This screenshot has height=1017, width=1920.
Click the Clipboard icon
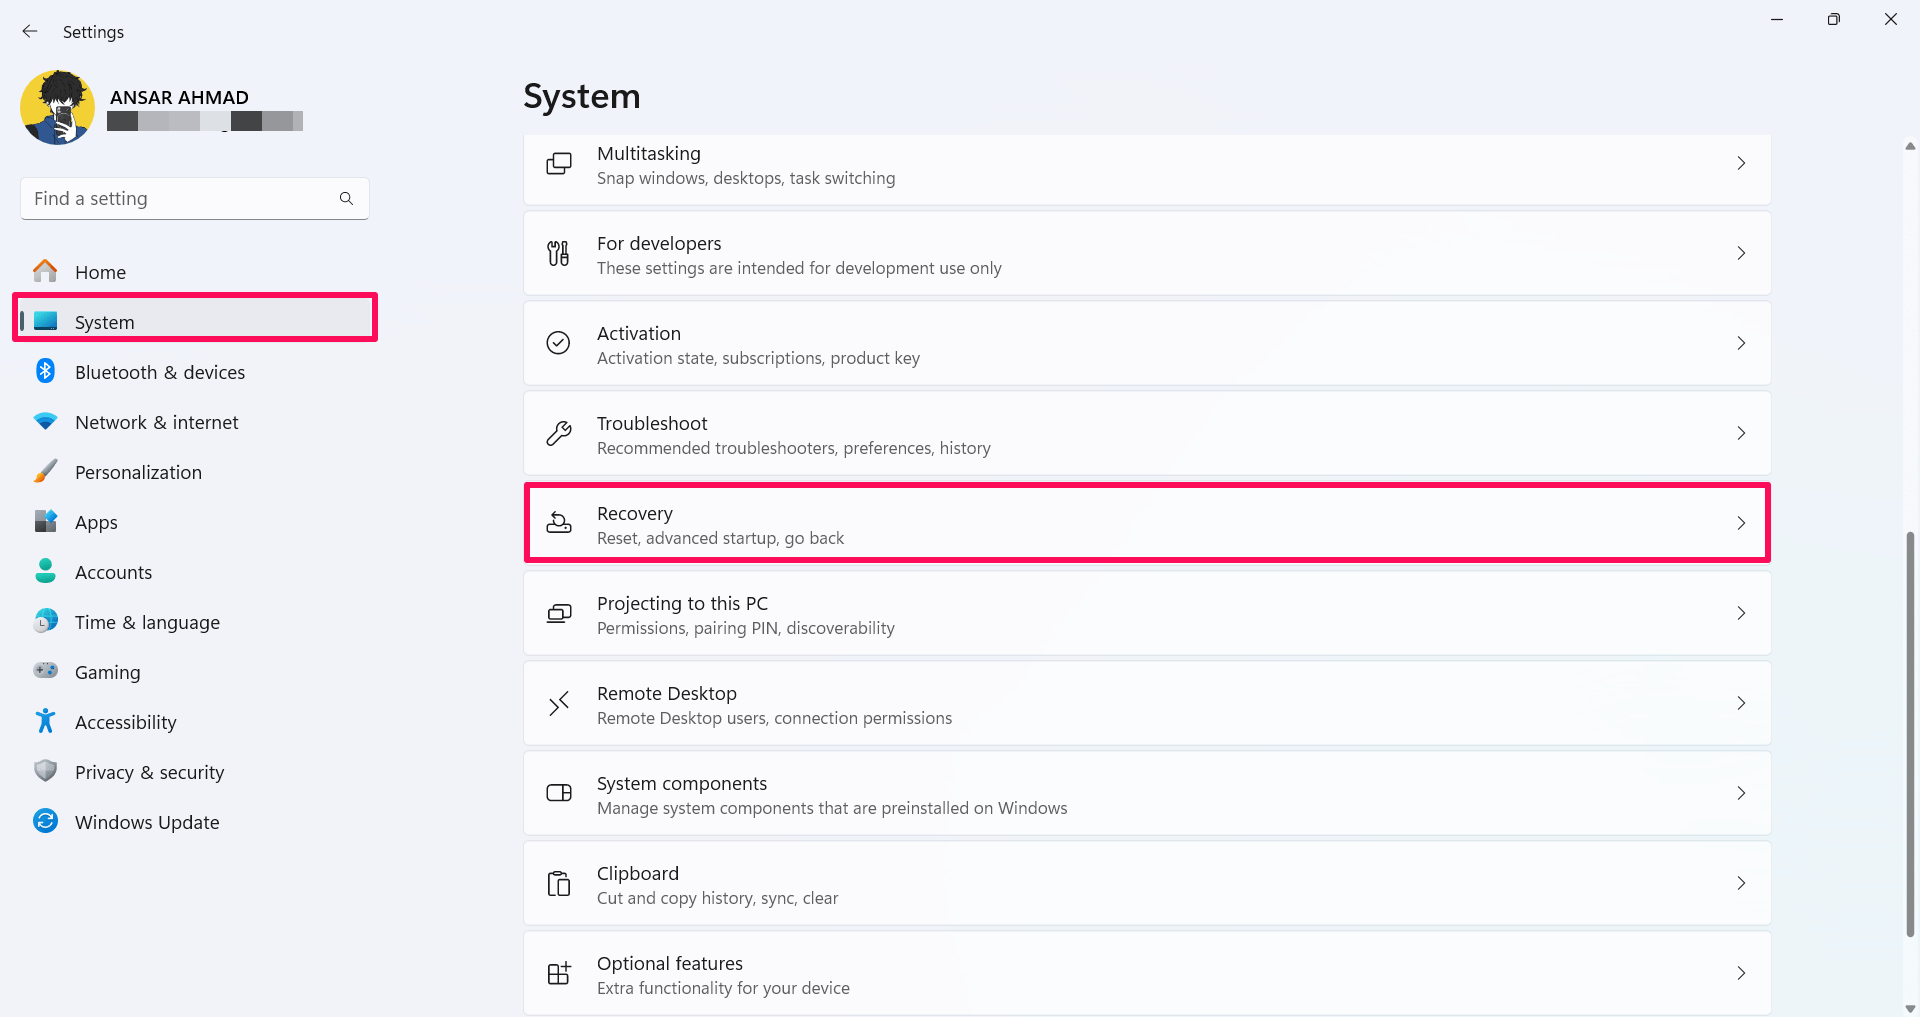click(559, 883)
